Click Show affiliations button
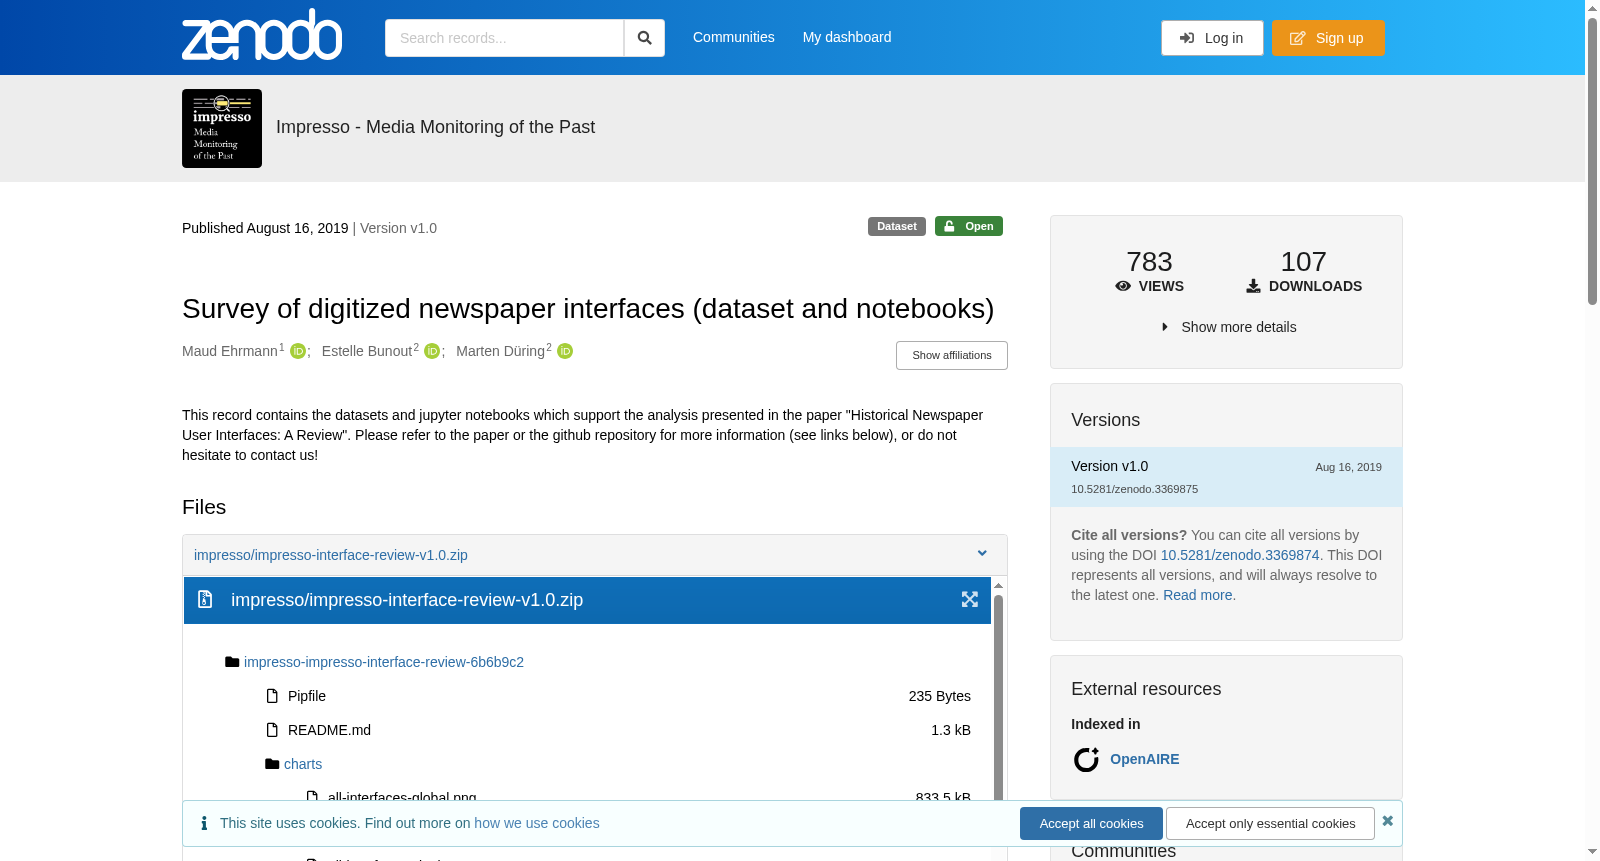This screenshot has width=1600, height=861. click(952, 355)
